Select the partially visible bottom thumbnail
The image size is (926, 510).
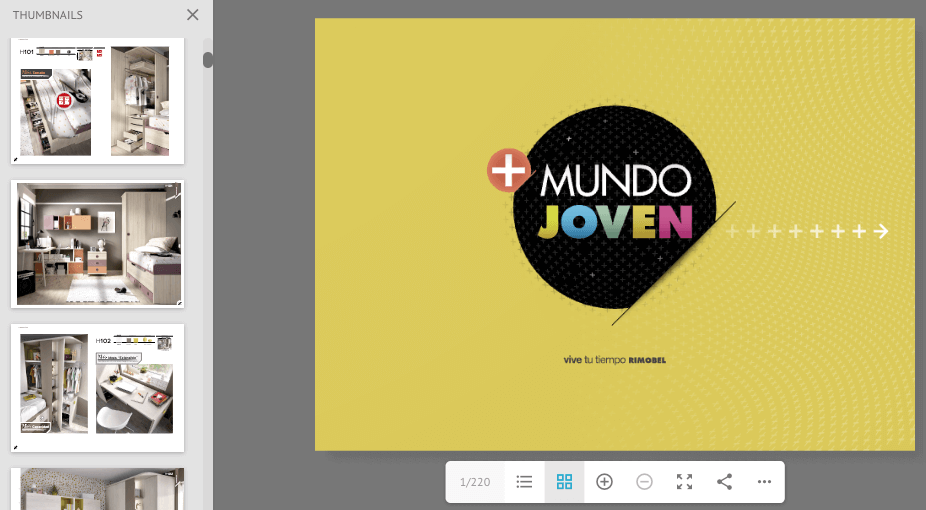point(97,488)
